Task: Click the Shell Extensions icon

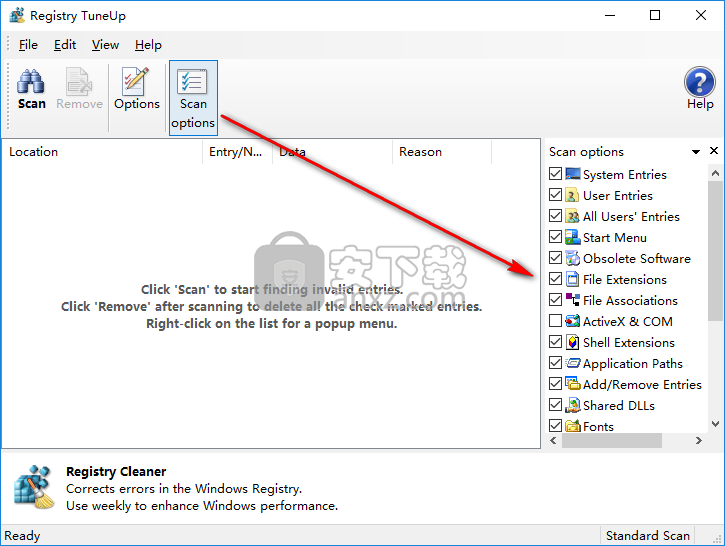Action: (x=572, y=342)
